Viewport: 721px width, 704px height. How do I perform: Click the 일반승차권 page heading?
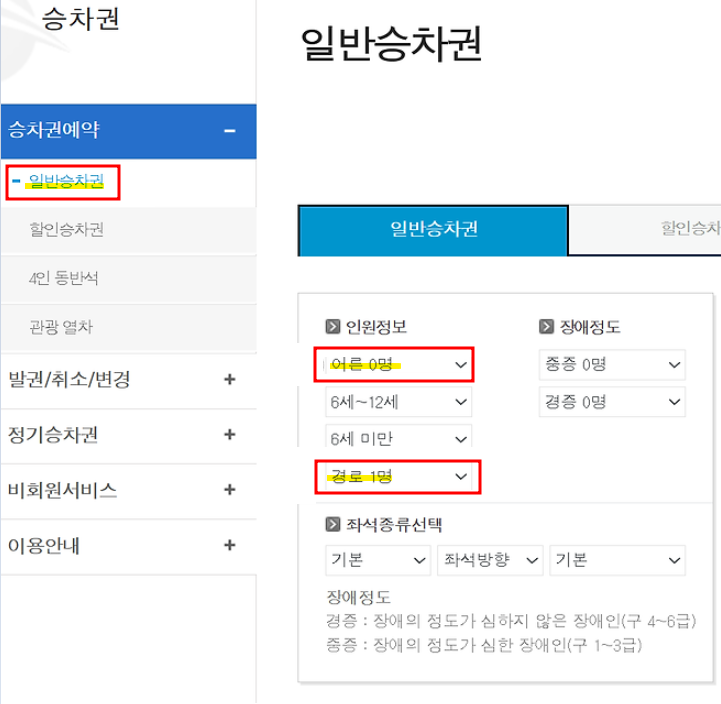391,44
